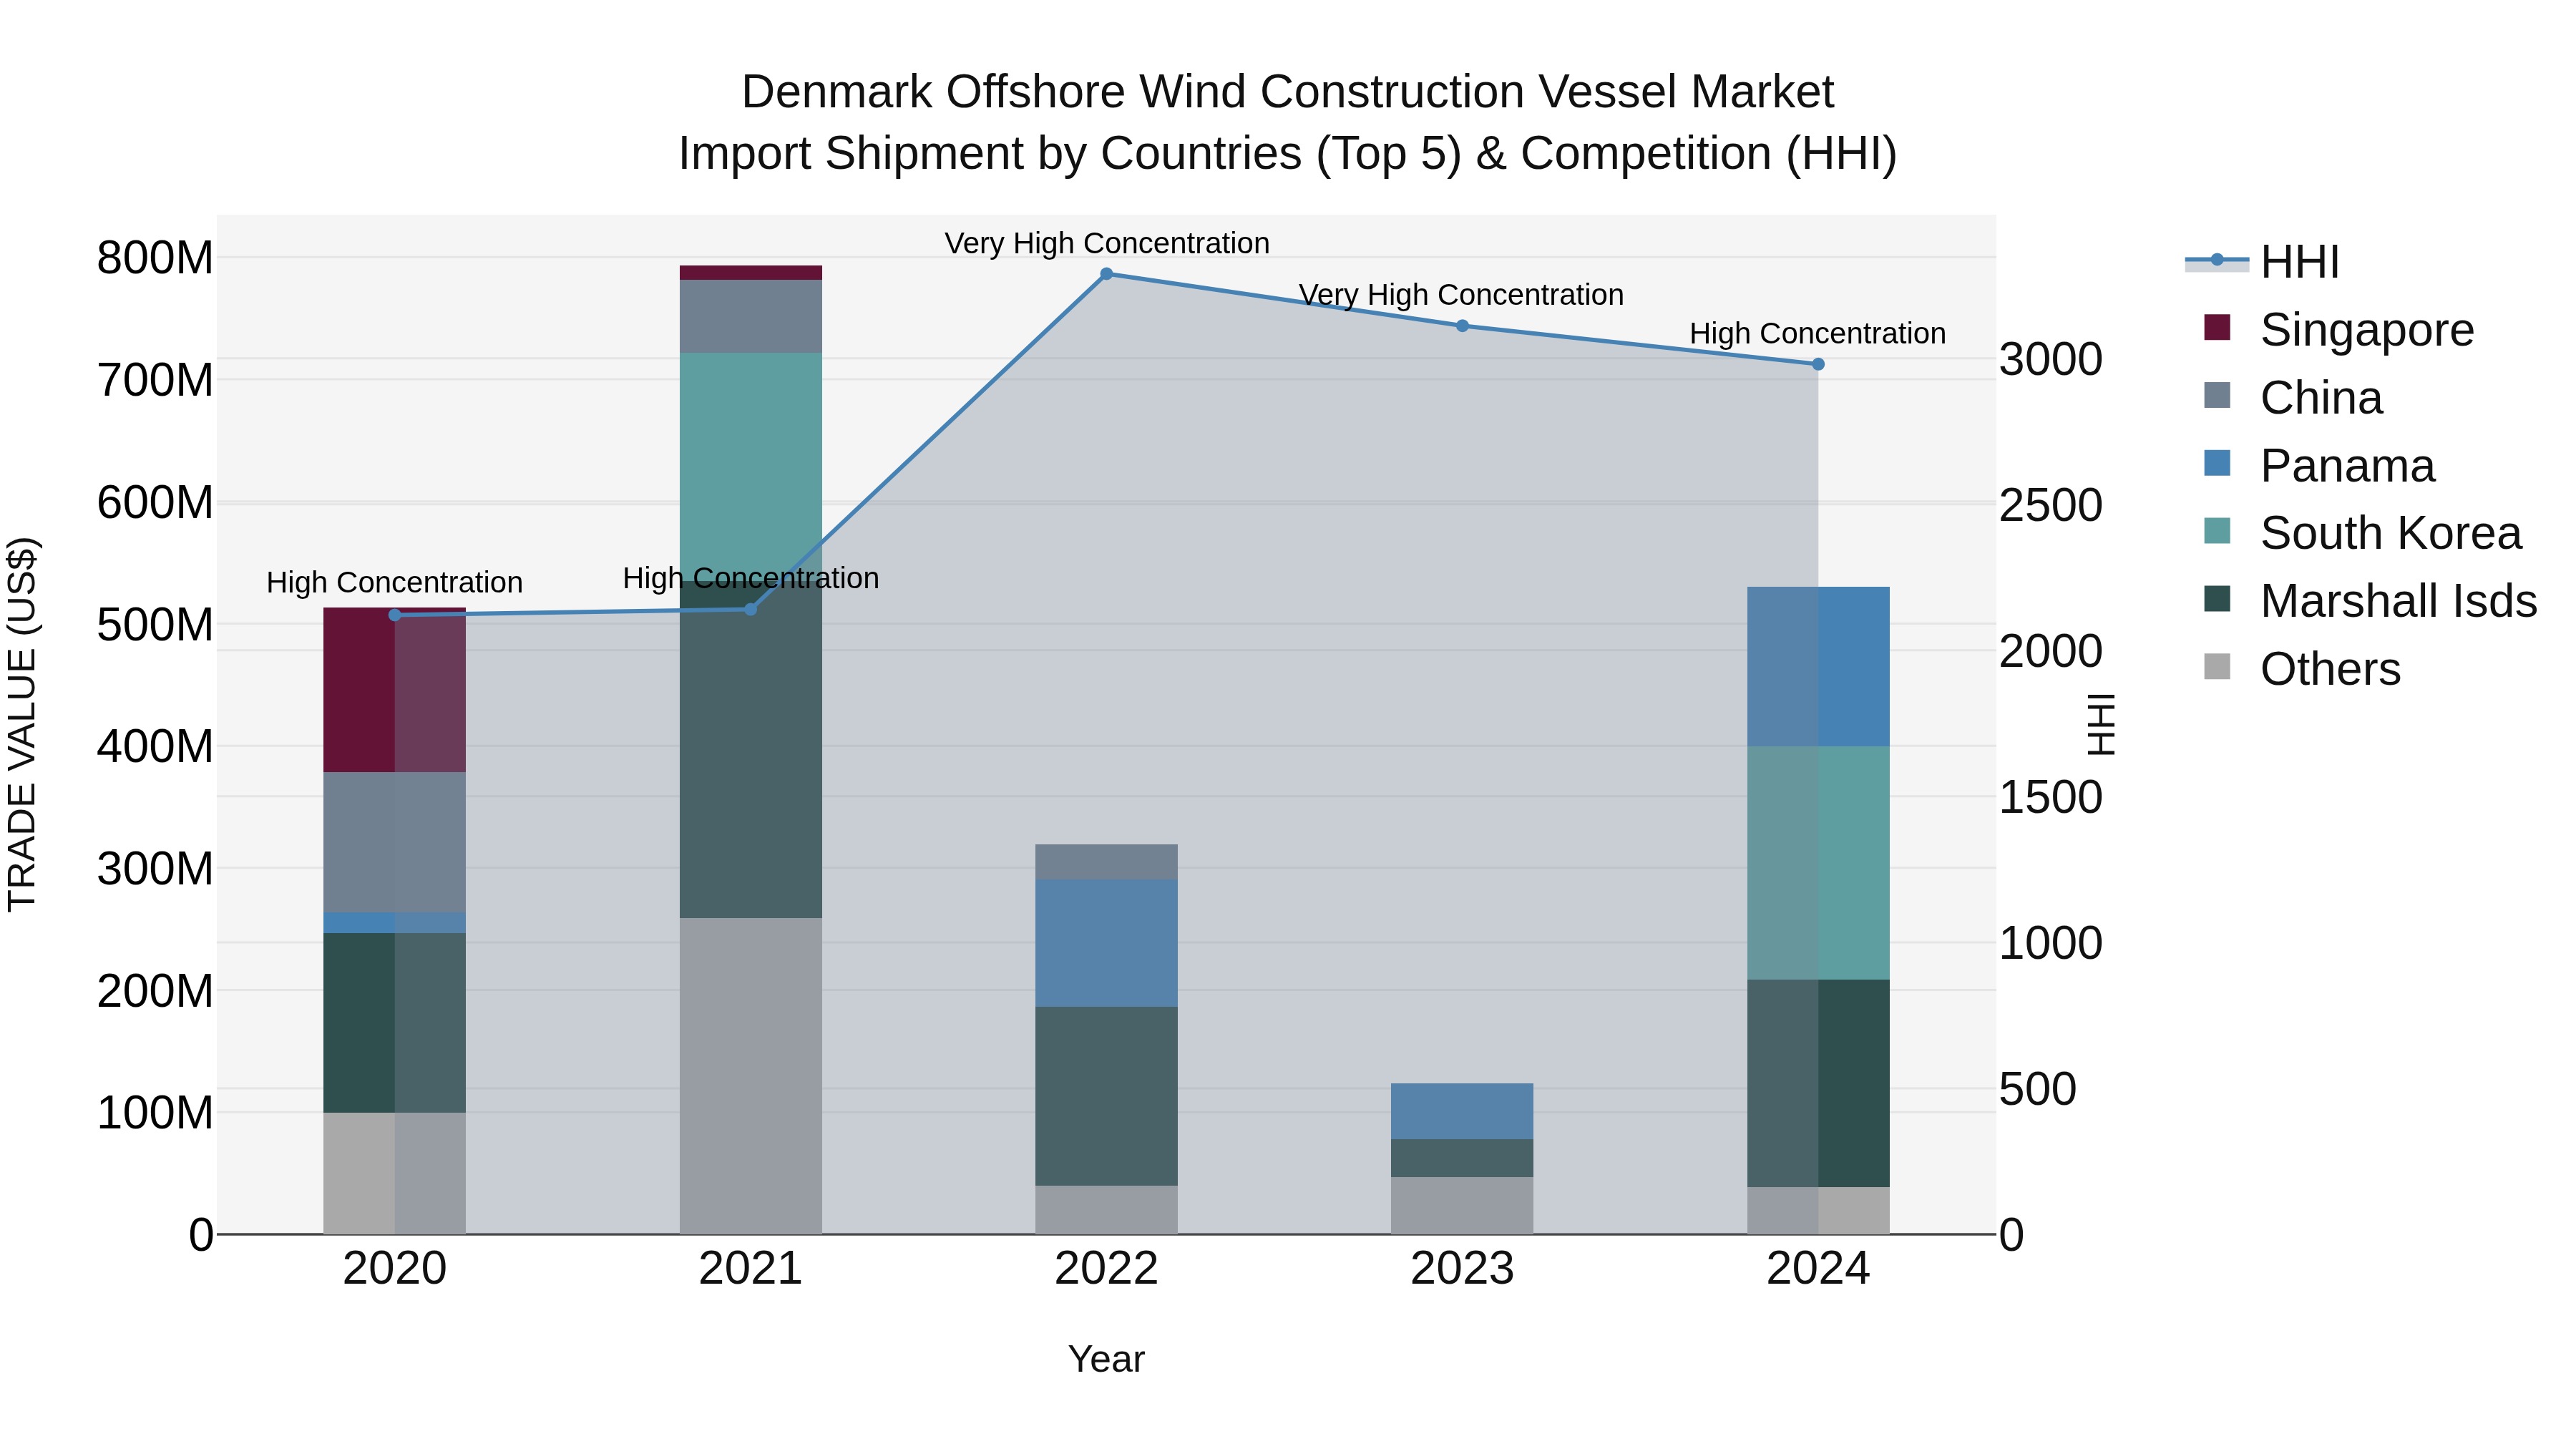The width and height of the screenshot is (2576, 1449).
Task: Click the 2020 'High Concentration' annotation
Action: (x=394, y=582)
